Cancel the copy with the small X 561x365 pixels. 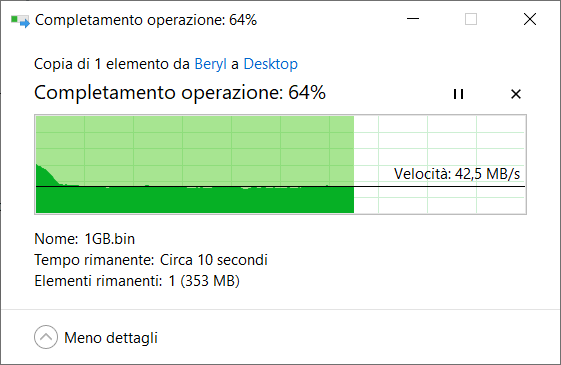click(516, 94)
